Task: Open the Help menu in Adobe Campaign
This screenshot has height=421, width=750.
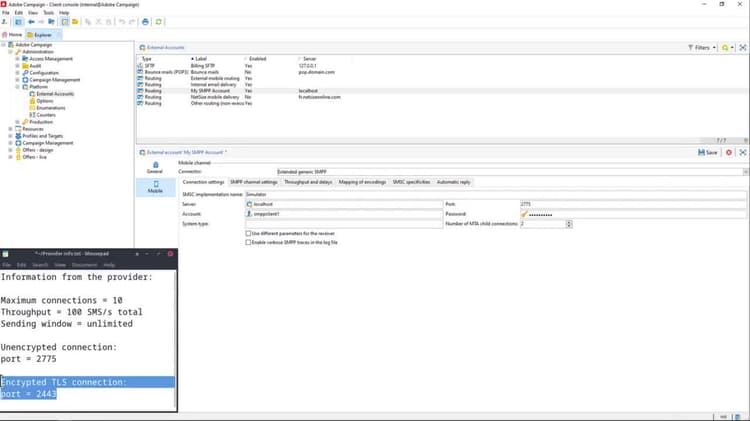Action: tap(64, 13)
